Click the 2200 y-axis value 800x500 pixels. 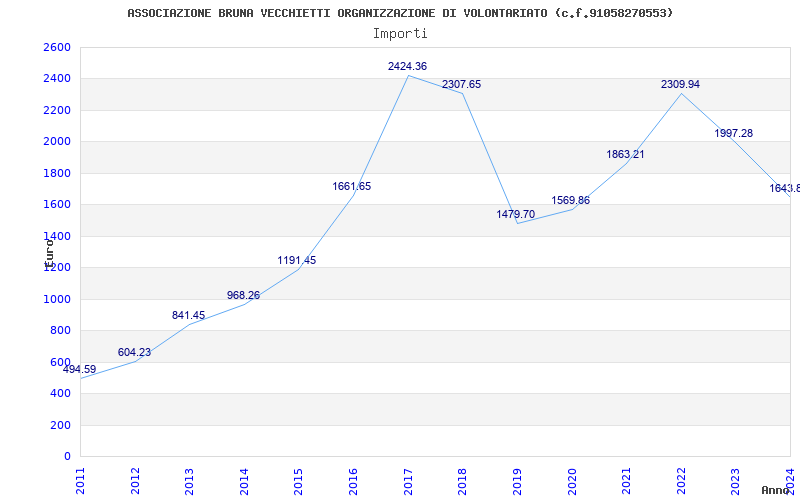pyautogui.click(x=57, y=110)
